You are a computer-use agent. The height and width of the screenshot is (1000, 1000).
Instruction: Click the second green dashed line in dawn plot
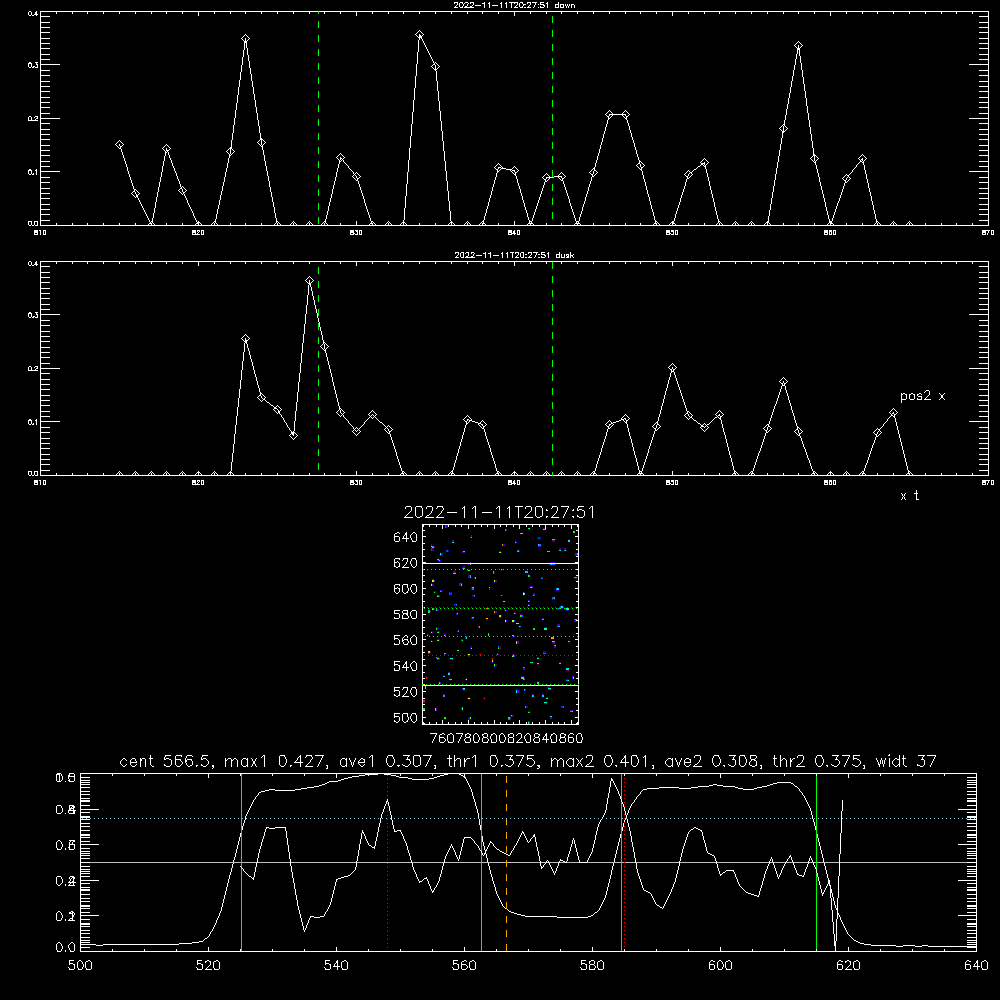(x=552, y=121)
